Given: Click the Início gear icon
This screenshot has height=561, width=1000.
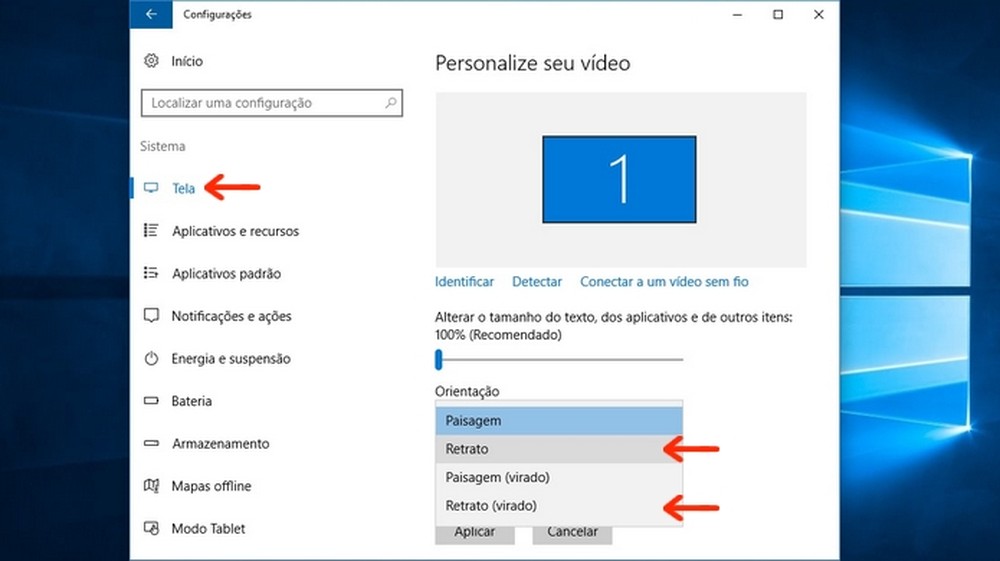Looking at the screenshot, I should 151,61.
